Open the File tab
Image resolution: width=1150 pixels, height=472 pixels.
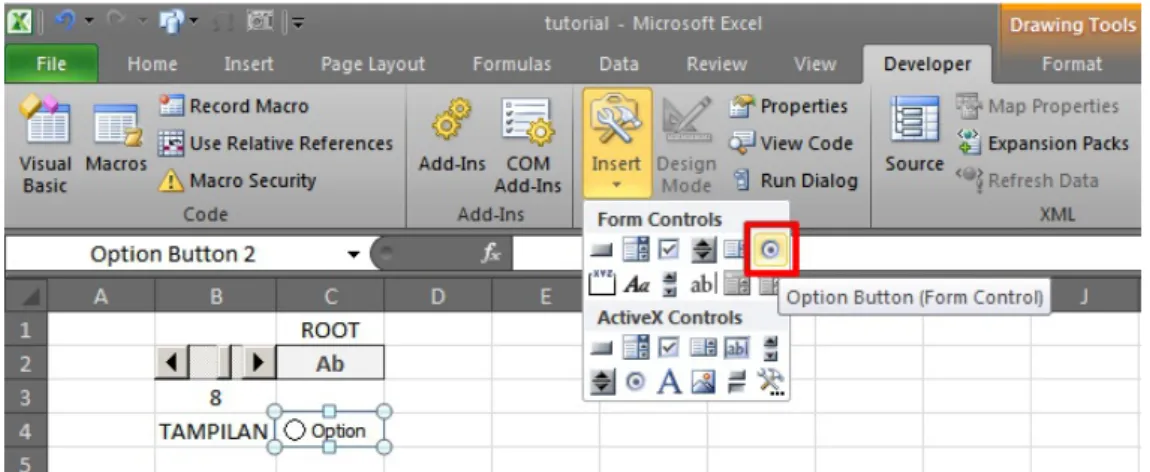[x=51, y=64]
